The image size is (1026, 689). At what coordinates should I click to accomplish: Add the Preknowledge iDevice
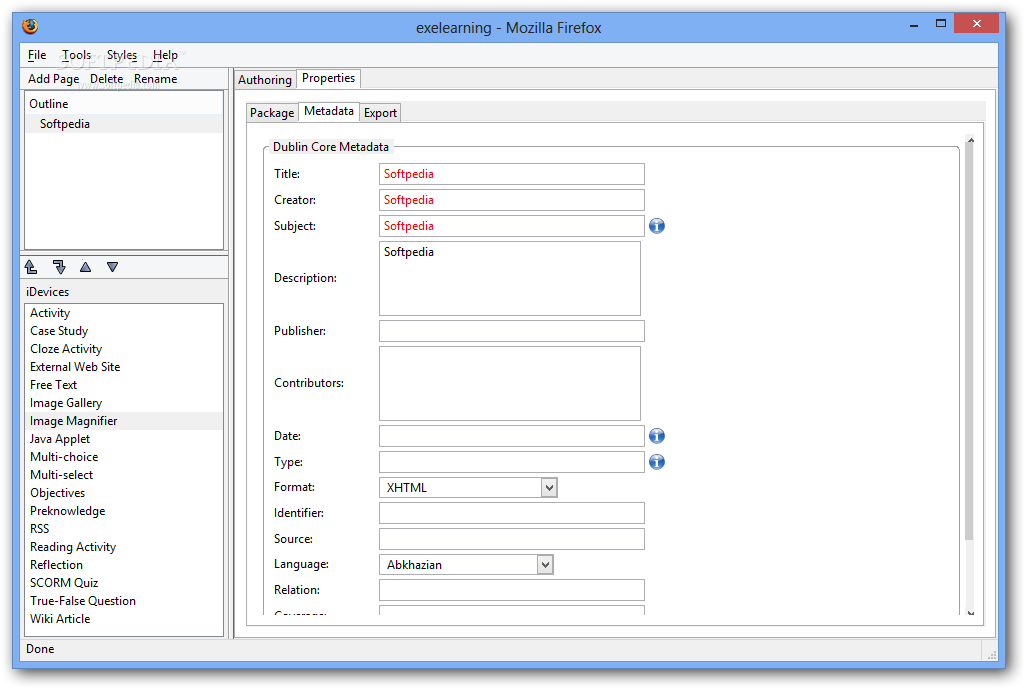click(124, 511)
